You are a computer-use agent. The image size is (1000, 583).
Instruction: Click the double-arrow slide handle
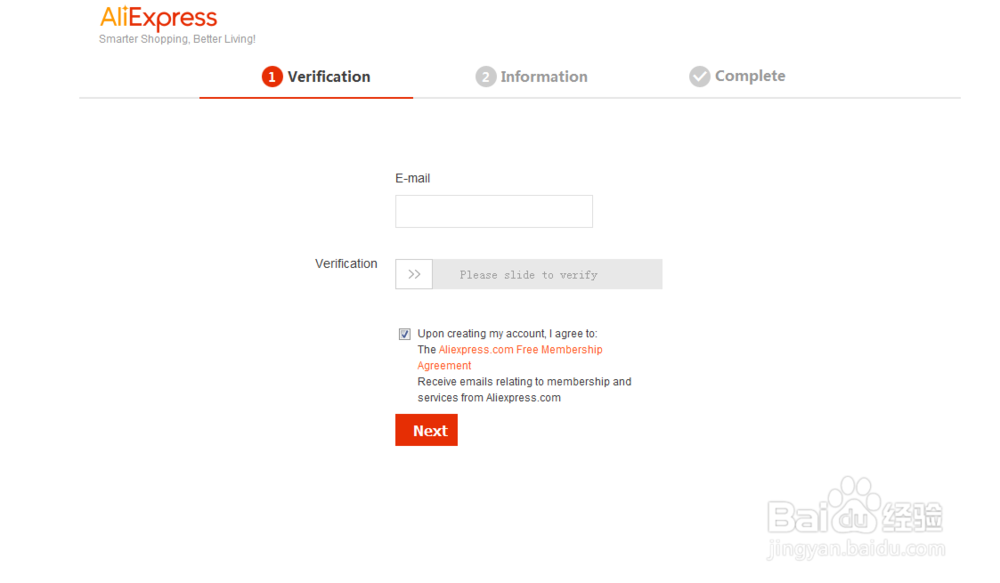pyautogui.click(x=414, y=274)
